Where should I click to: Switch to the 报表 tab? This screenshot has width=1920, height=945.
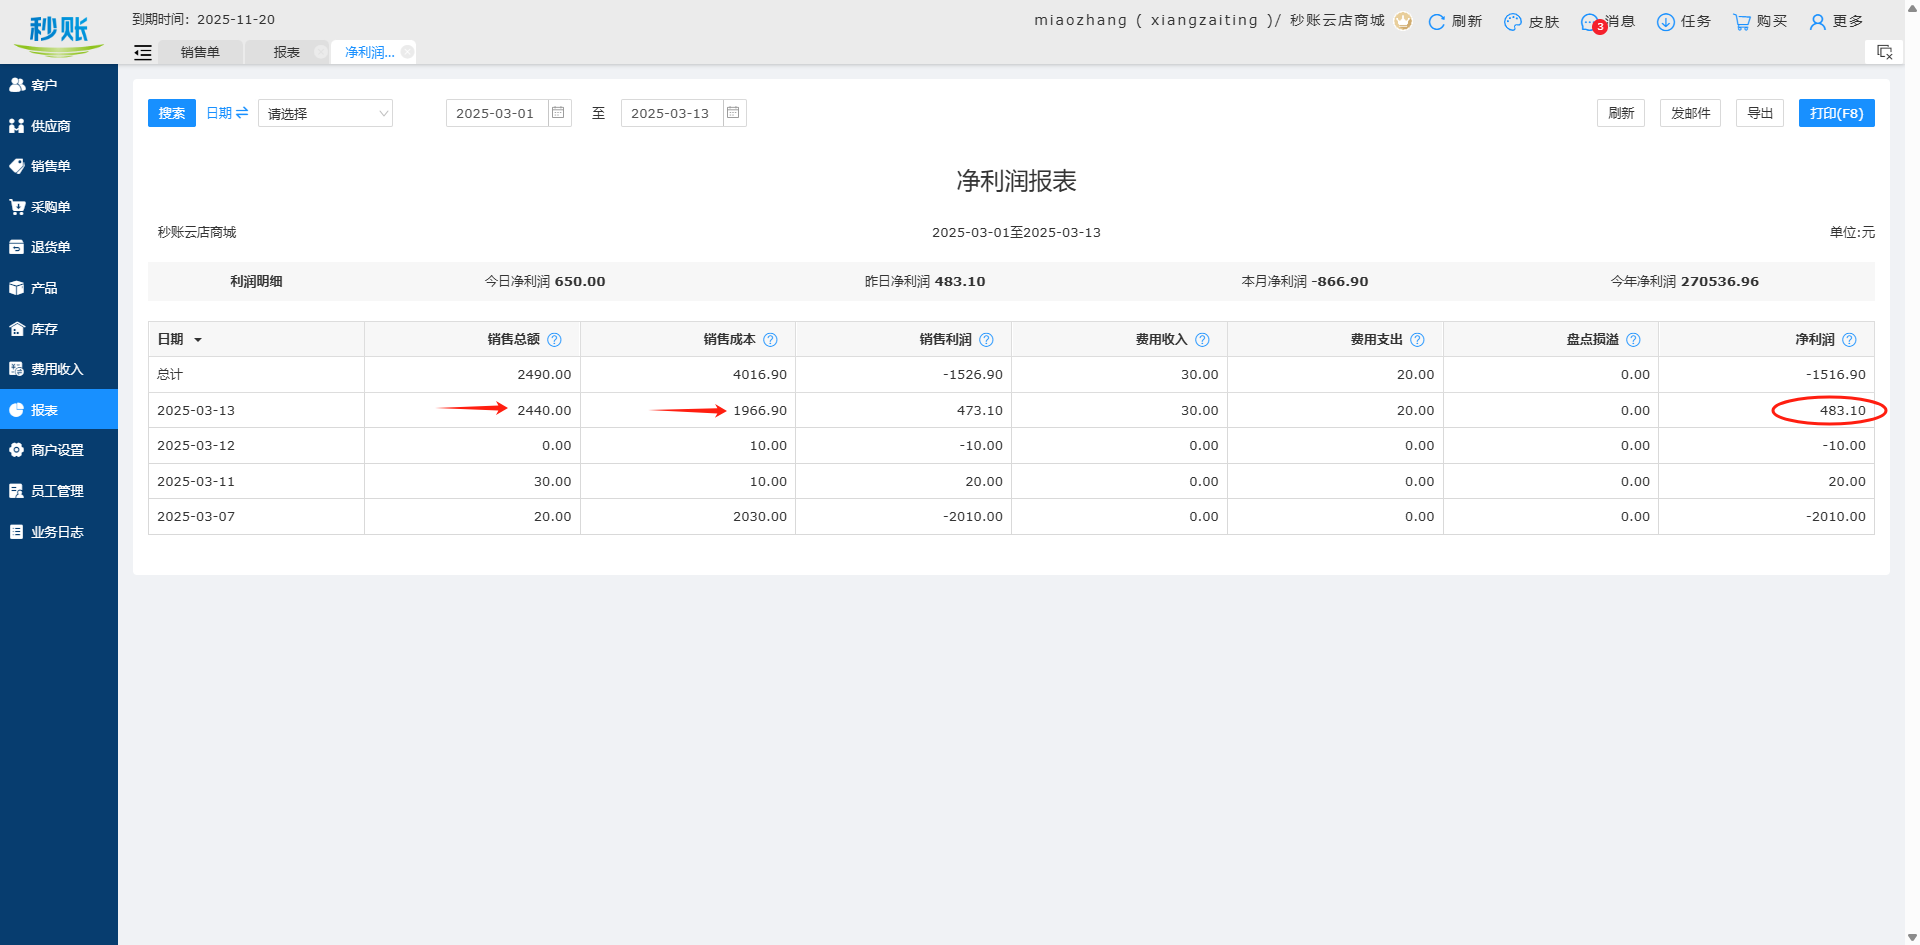(x=286, y=52)
